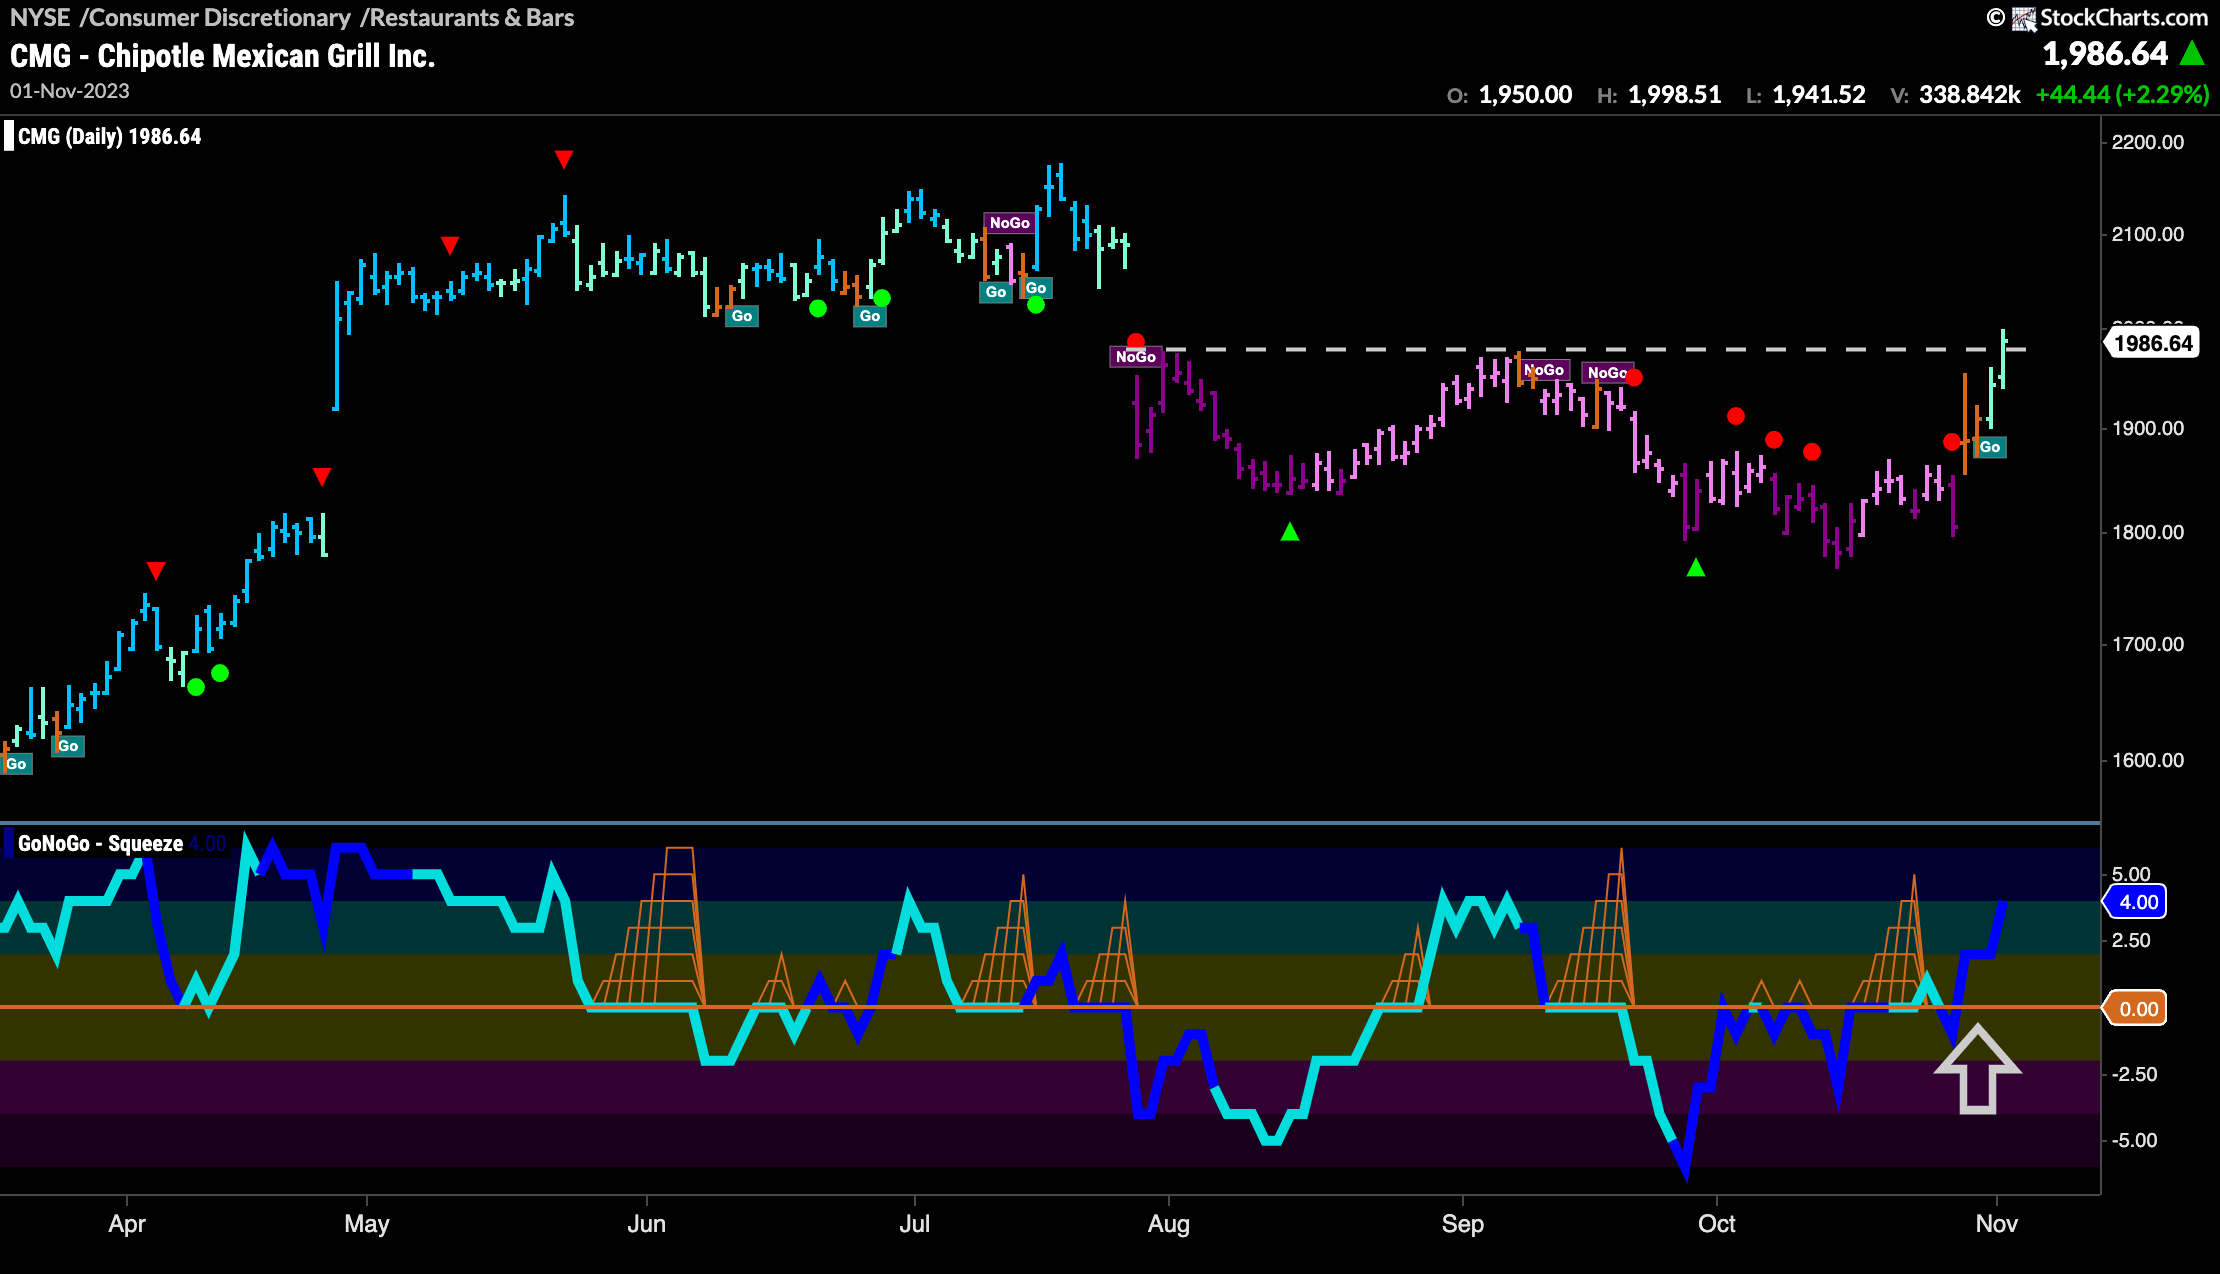
Task: Select the red triangle marker in late April
Action: point(322,476)
